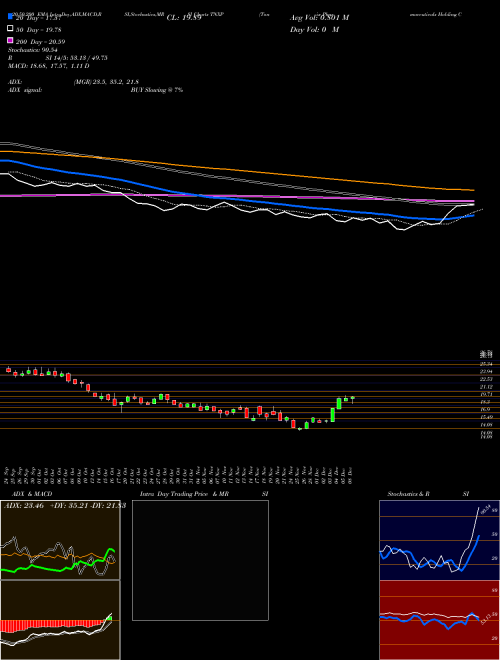The image size is (500, 660).
Task: Click the 15.49 price axis label
Action: click(486, 417)
